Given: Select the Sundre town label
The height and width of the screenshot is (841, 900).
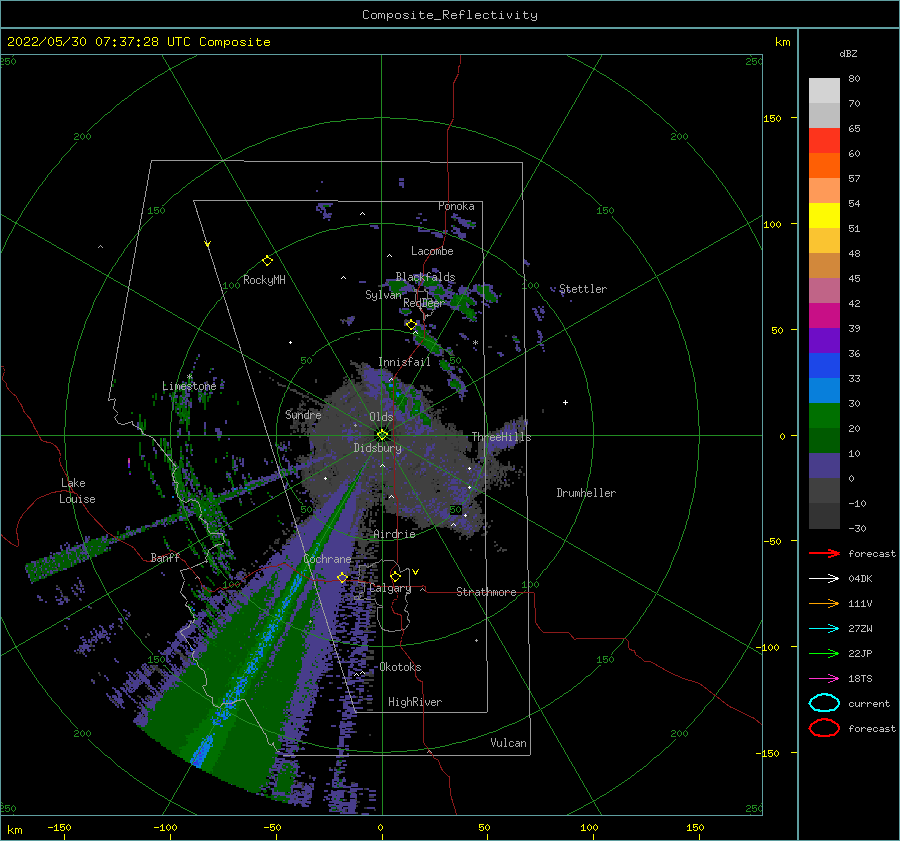Looking at the screenshot, I should click(x=303, y=414).
